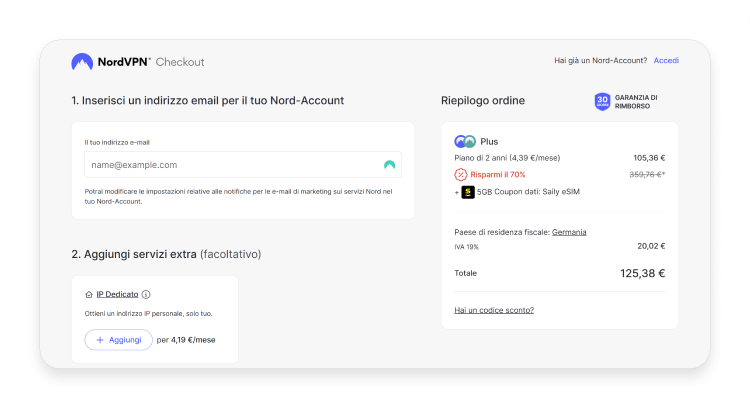Change tax residence country Germania

click(569, 232)
